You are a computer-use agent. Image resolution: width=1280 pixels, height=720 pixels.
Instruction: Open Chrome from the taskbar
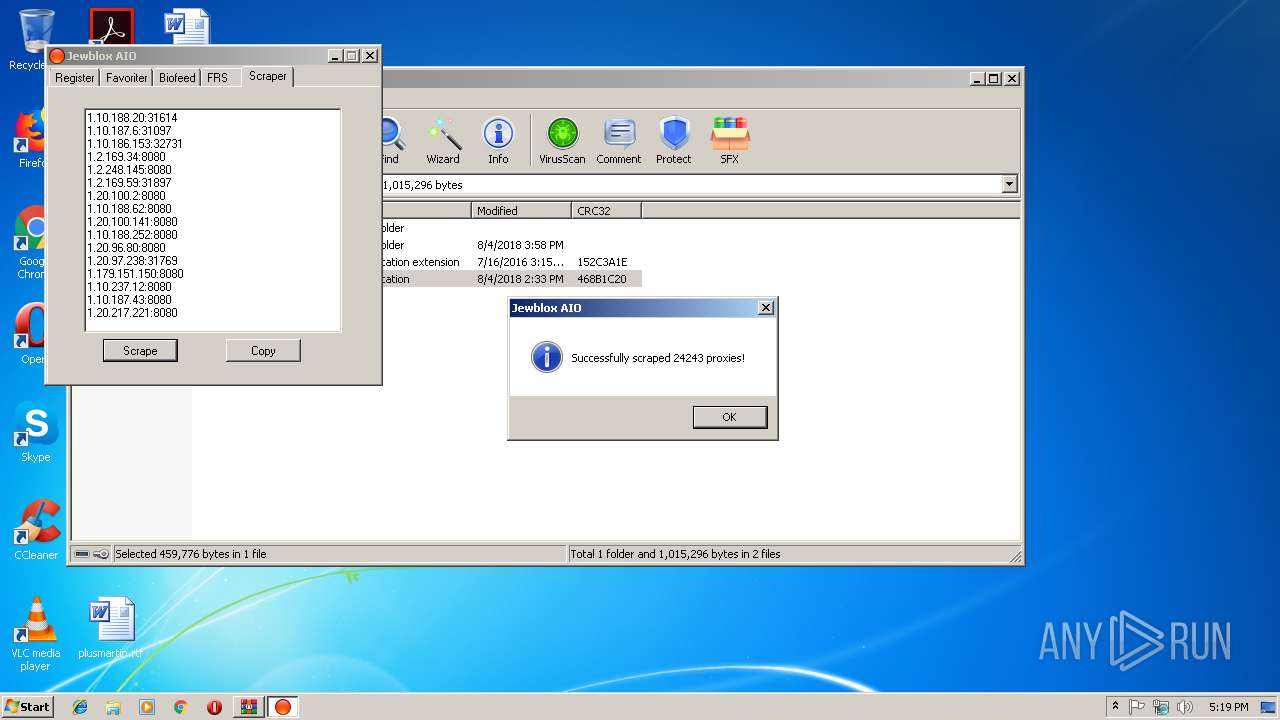point(180,707)
